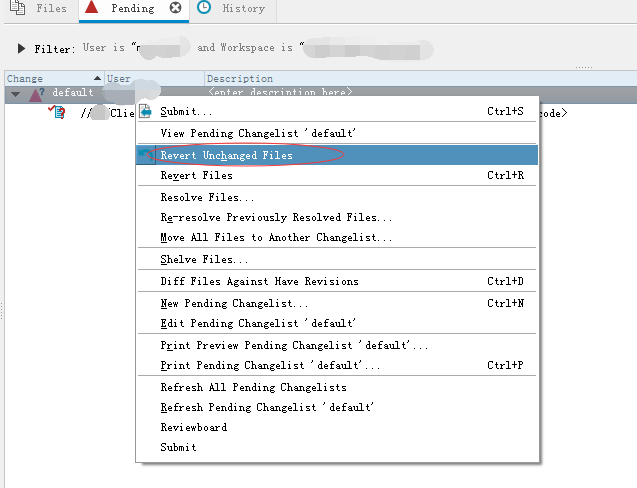Click the Submit icon in context menu
The height and width of the screenshot is (488, 637).
[x=146, y=111]
